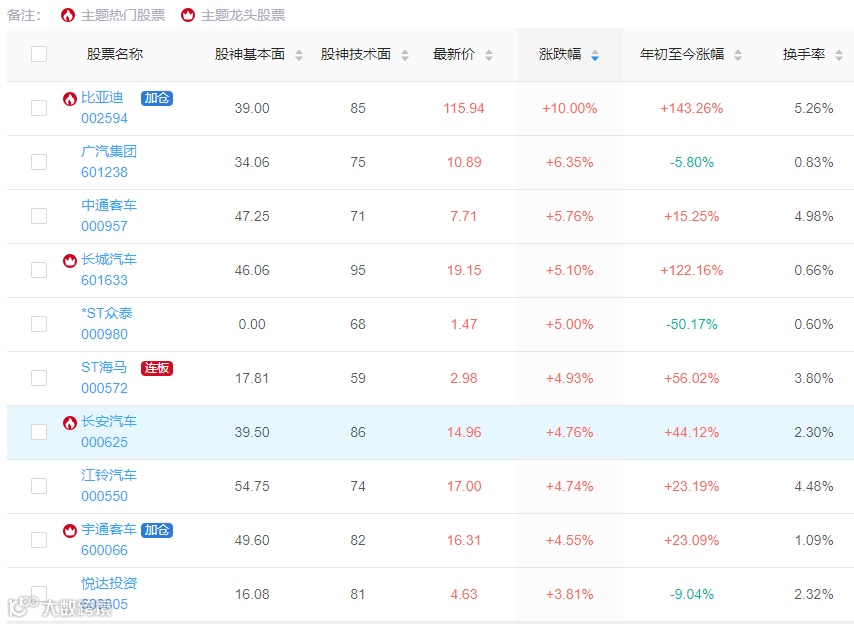854x624 pixels.
Task: Open 长安汽车 stock link
Action: pyautogui.click(x=108, y=421)
